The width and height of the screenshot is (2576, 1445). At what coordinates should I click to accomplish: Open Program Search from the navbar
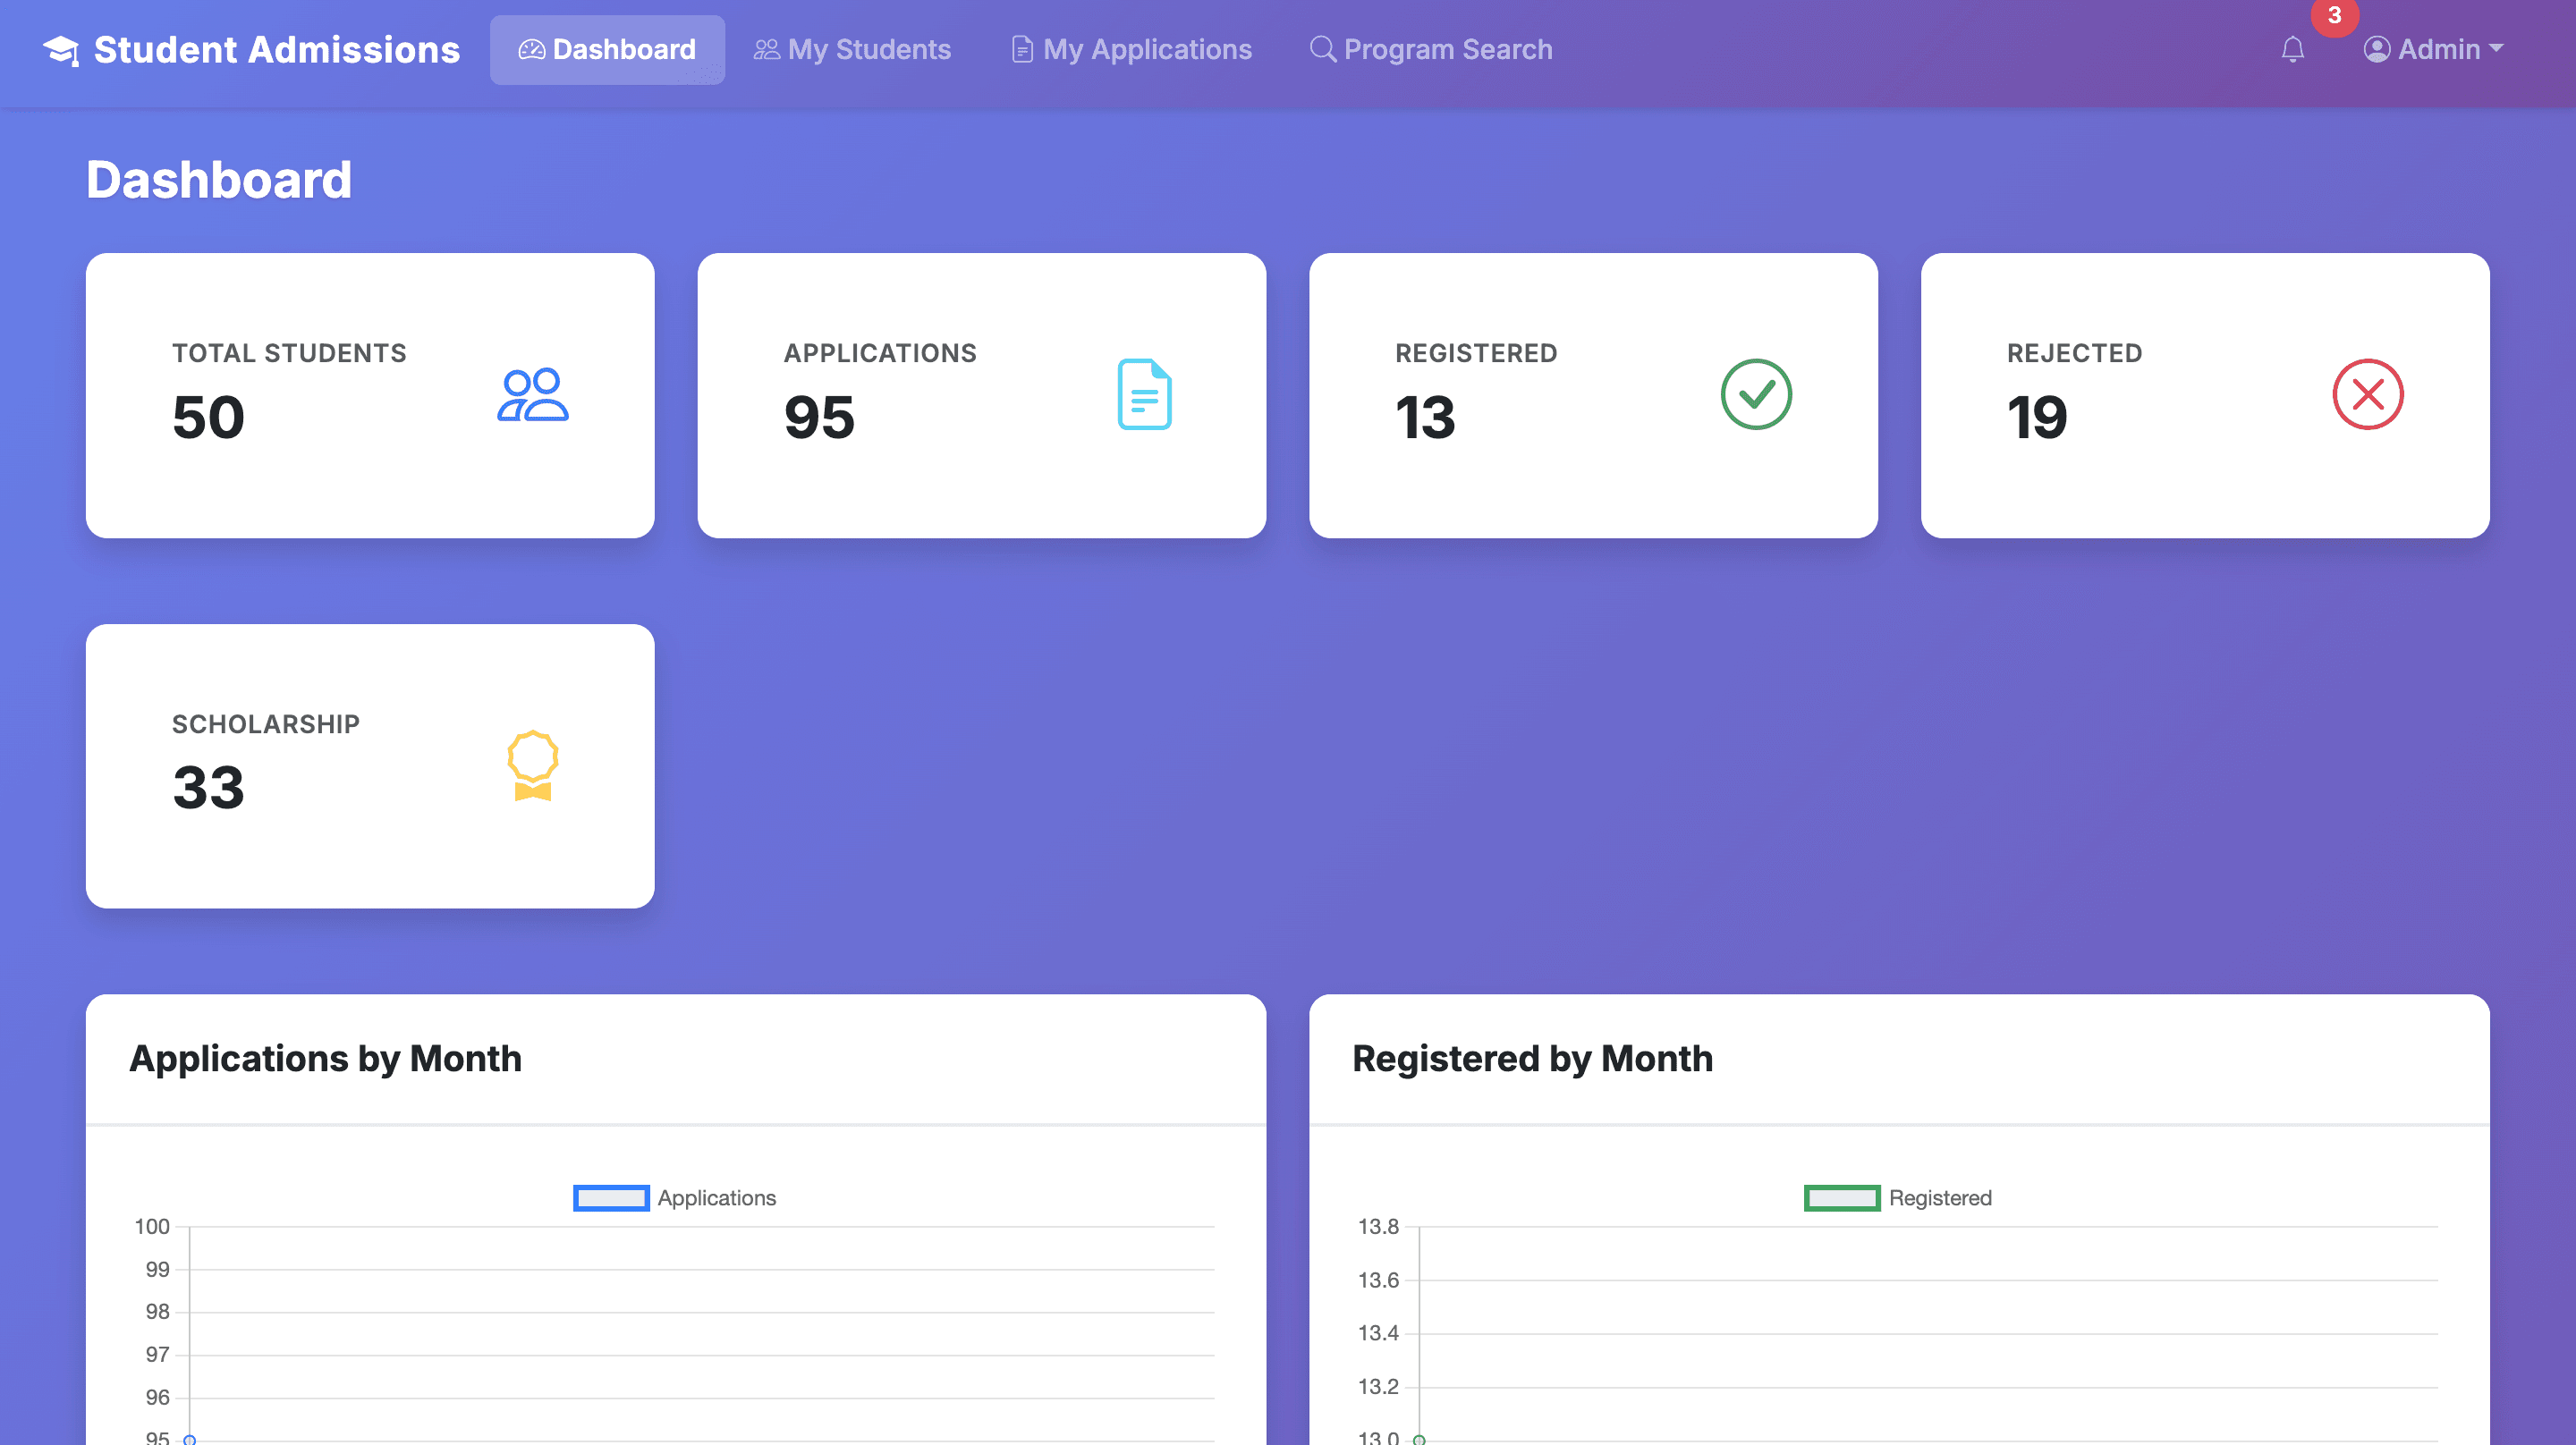click(x=1448, y=48)
